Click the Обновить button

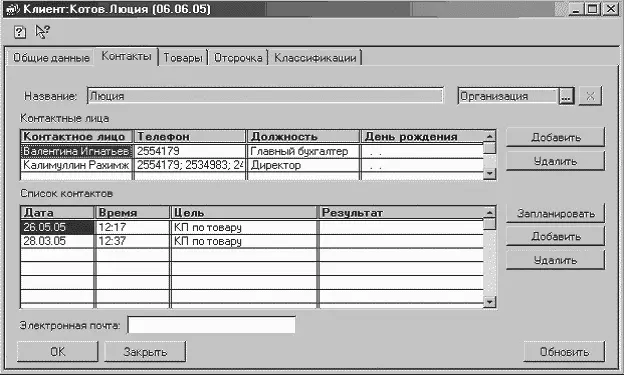point(564,352)
